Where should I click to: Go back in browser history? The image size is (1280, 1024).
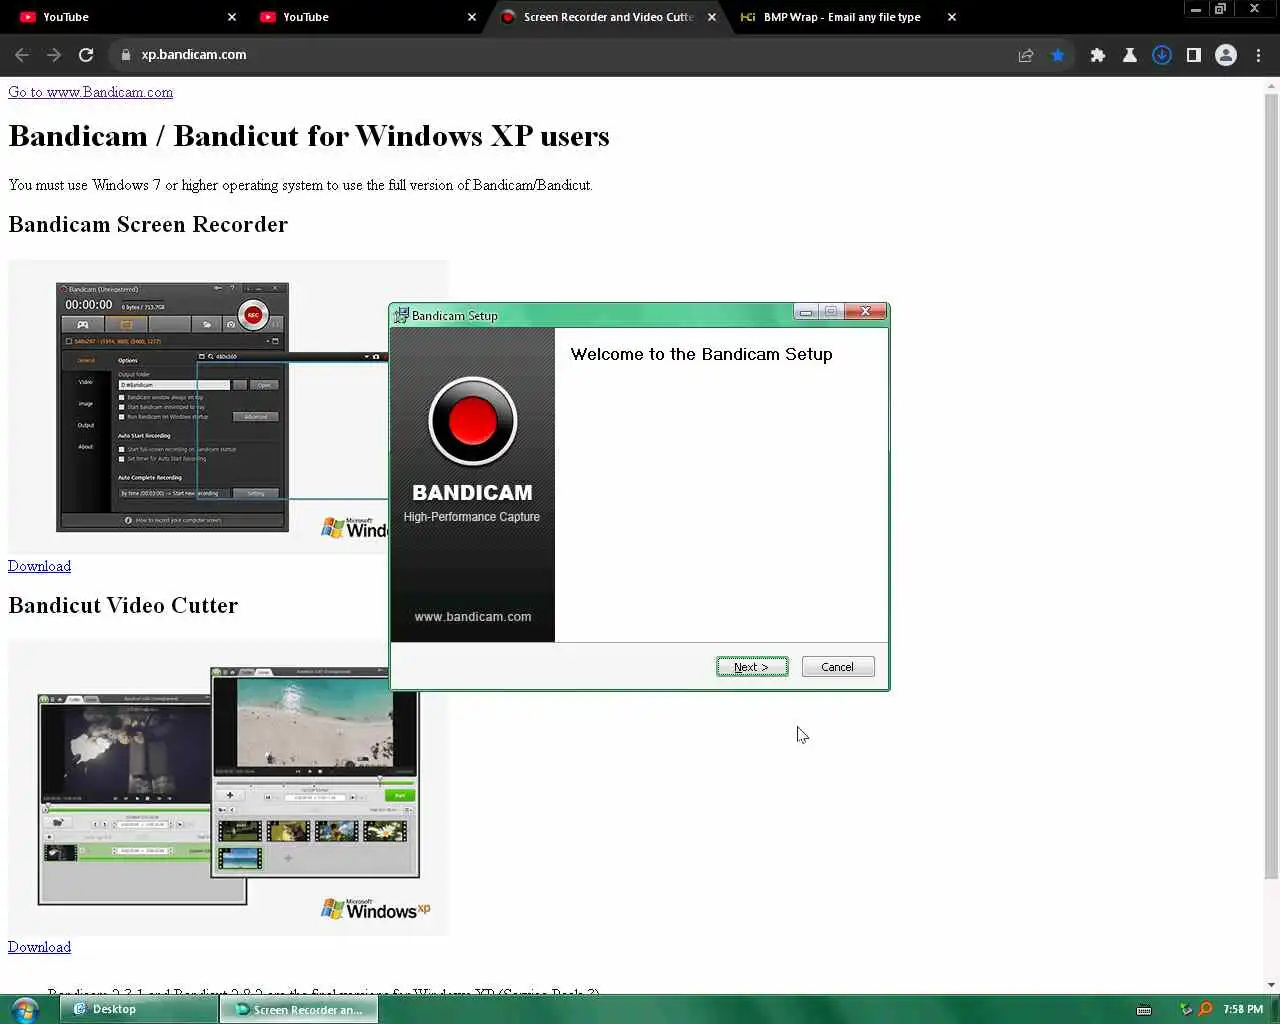(x=22, y=55)
